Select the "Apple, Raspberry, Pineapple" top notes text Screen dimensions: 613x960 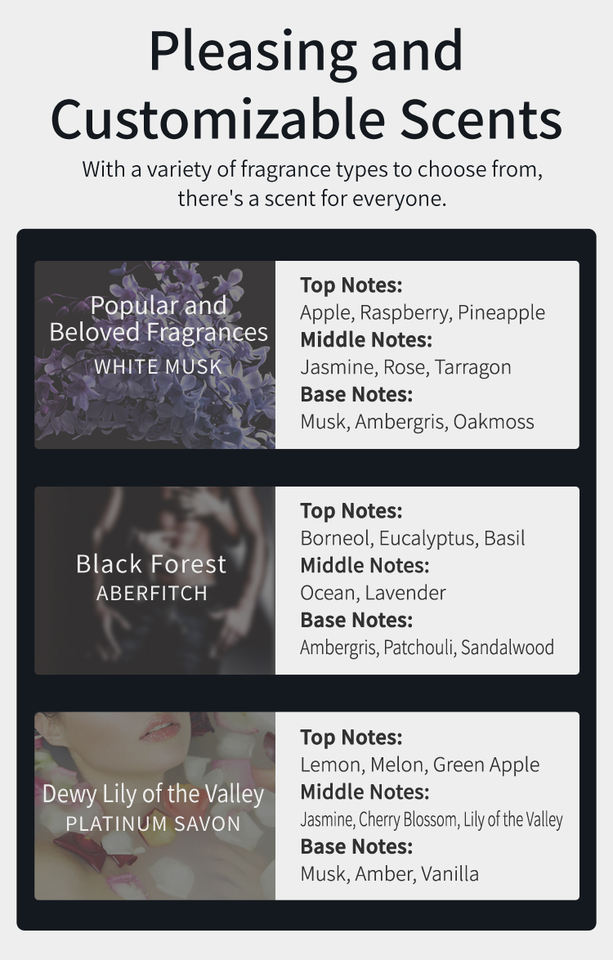pyautogui.click(x=422, y=312)
